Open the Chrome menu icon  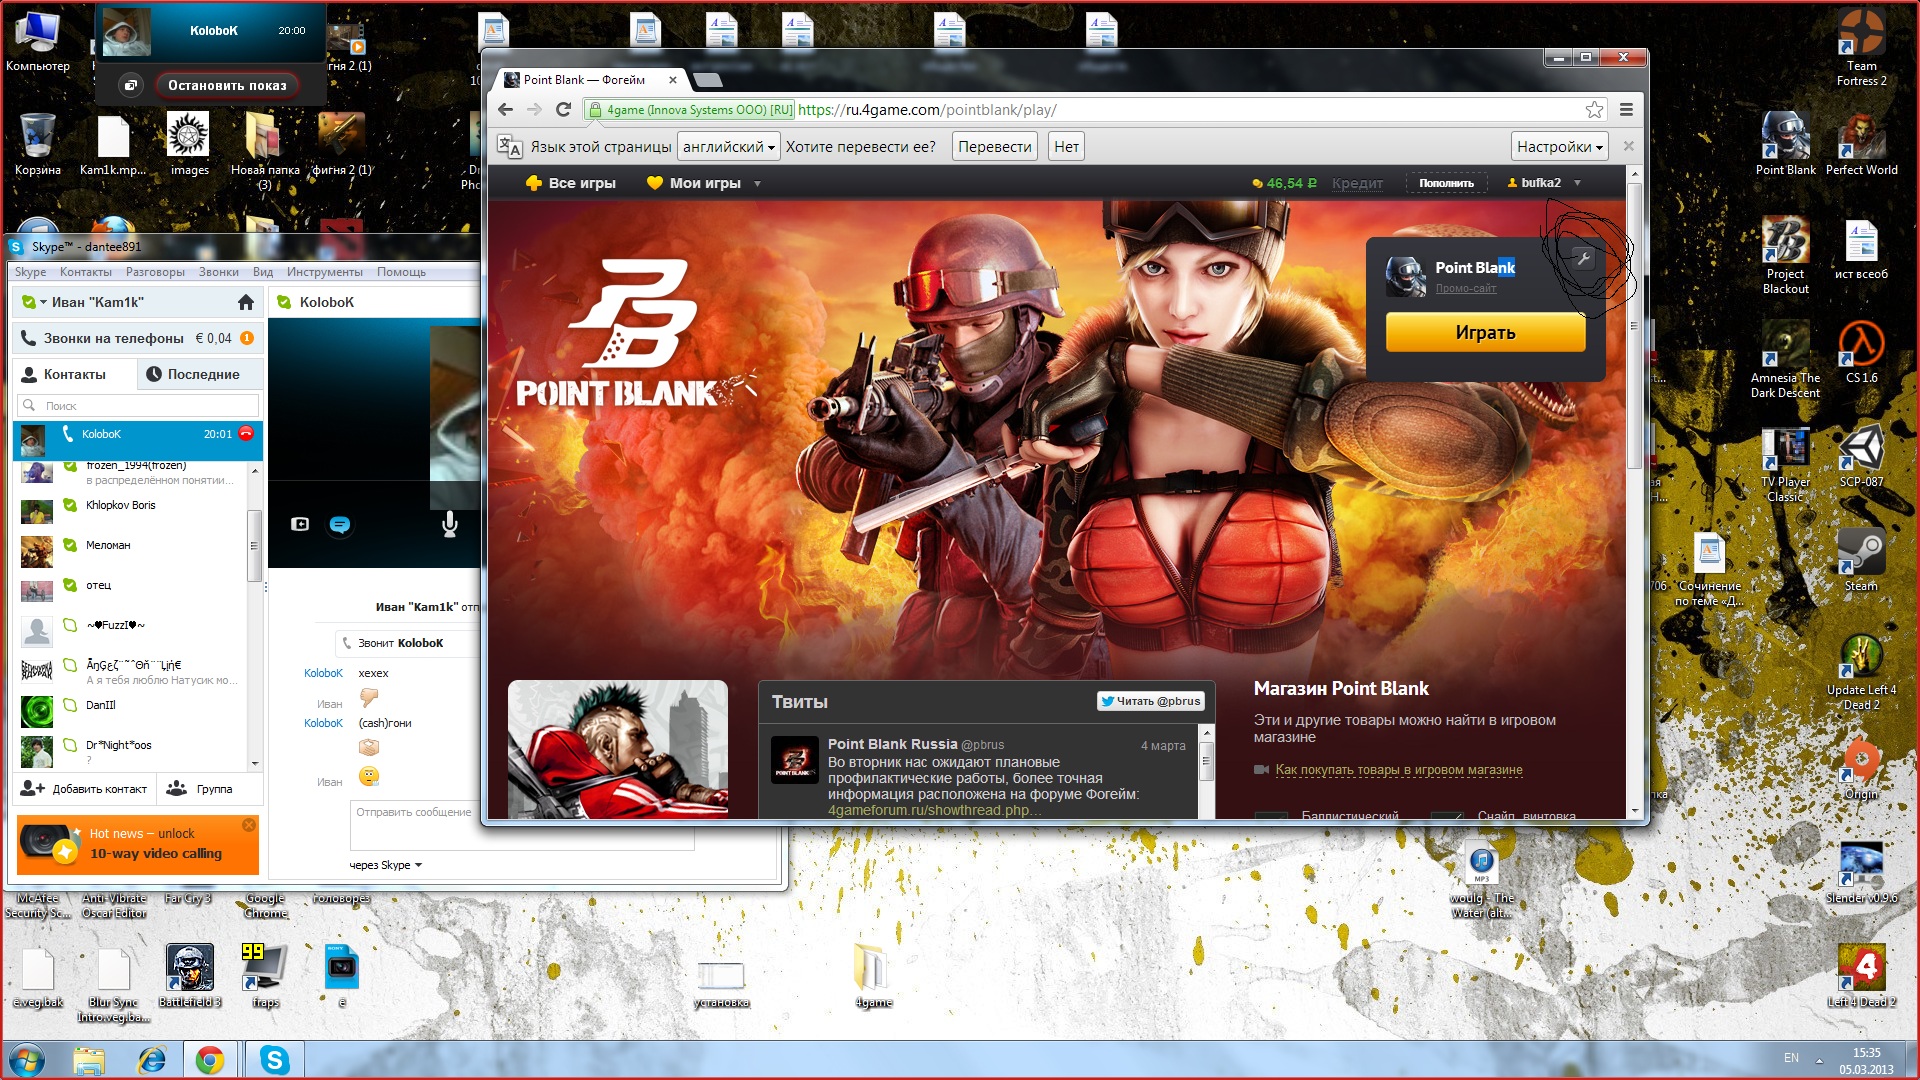[1626, 110]
